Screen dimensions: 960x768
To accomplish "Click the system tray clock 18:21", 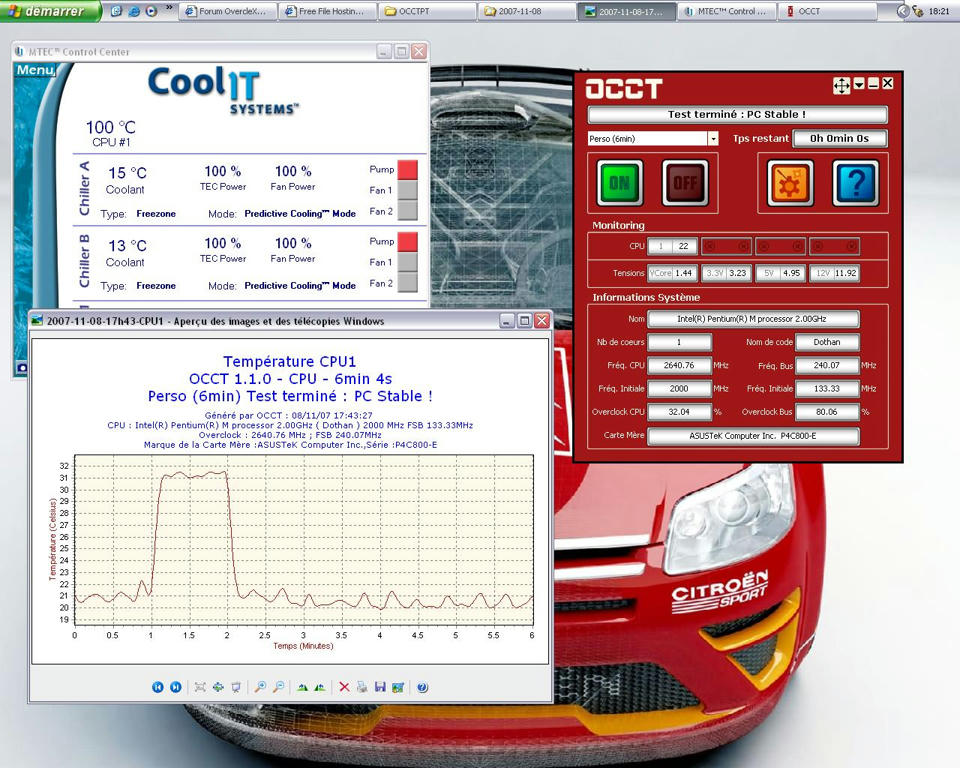I will tap(939, 11).
